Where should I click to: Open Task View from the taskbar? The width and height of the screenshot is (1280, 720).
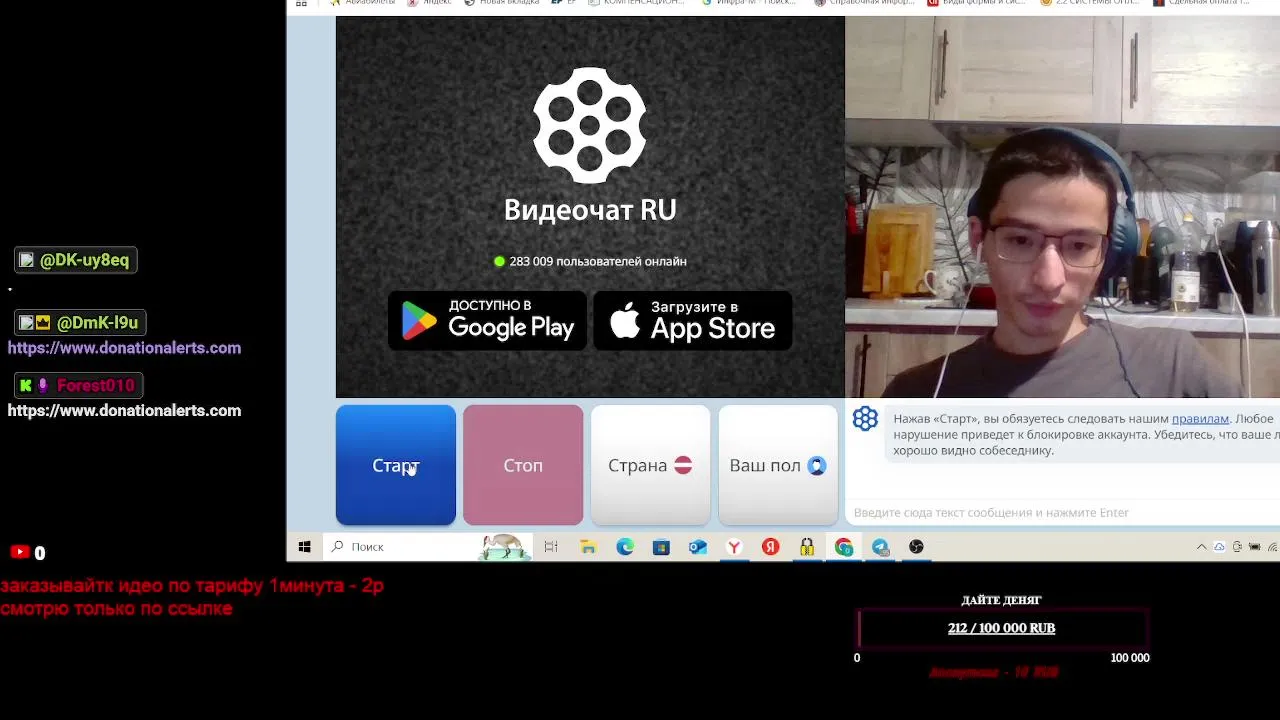coord(551,547)
